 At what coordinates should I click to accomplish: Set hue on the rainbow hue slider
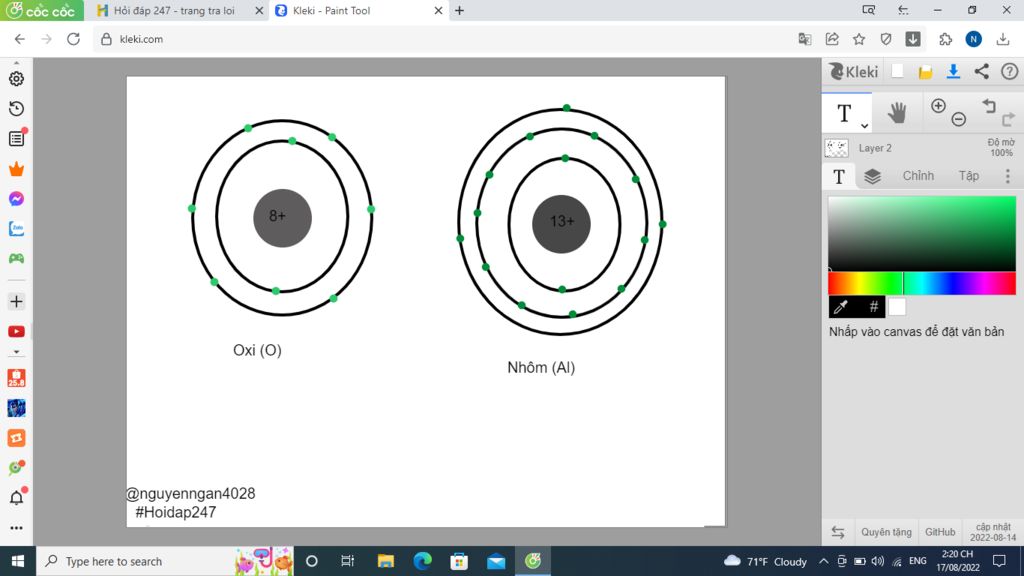pos(921,283)
